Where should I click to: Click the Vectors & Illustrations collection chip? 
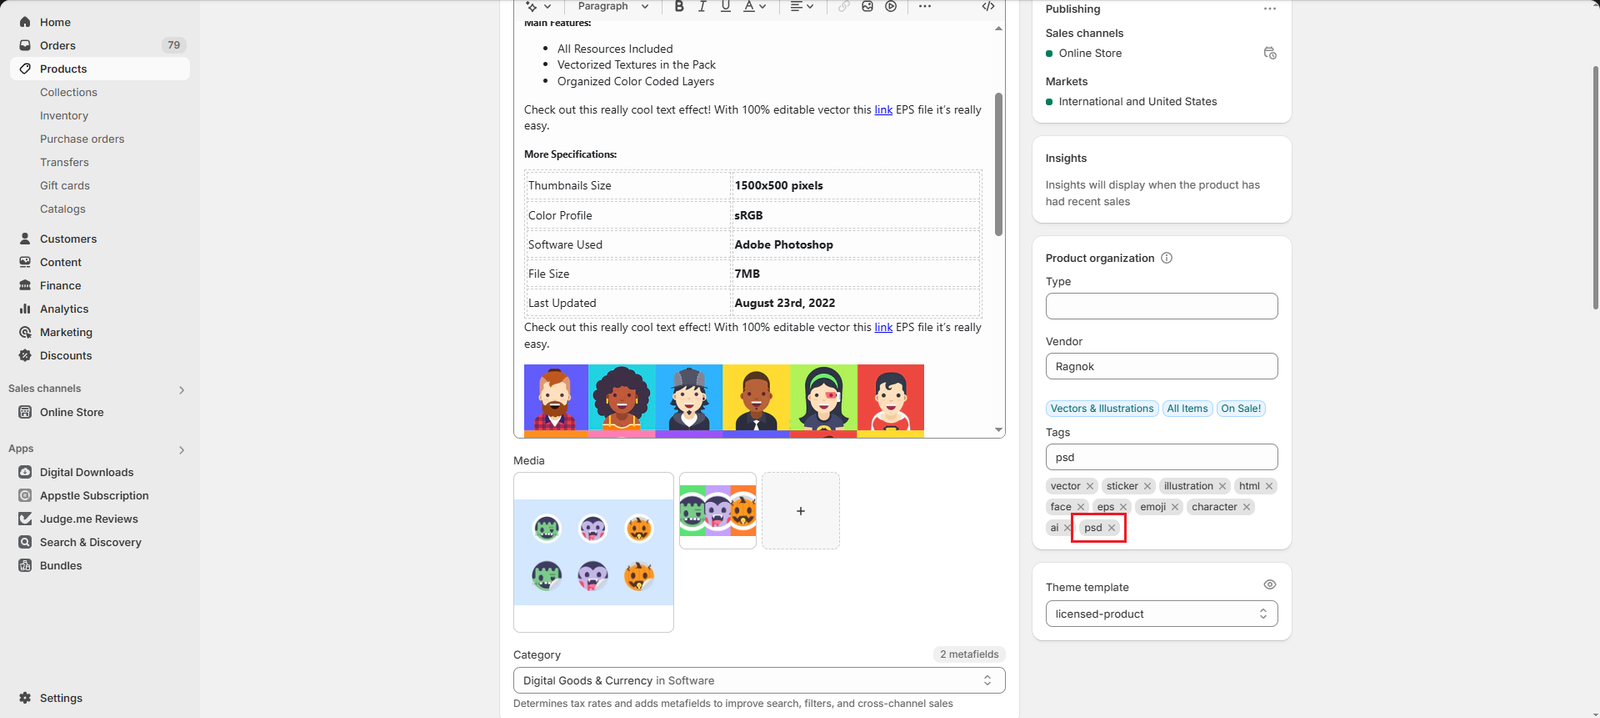coord(1101,408)
